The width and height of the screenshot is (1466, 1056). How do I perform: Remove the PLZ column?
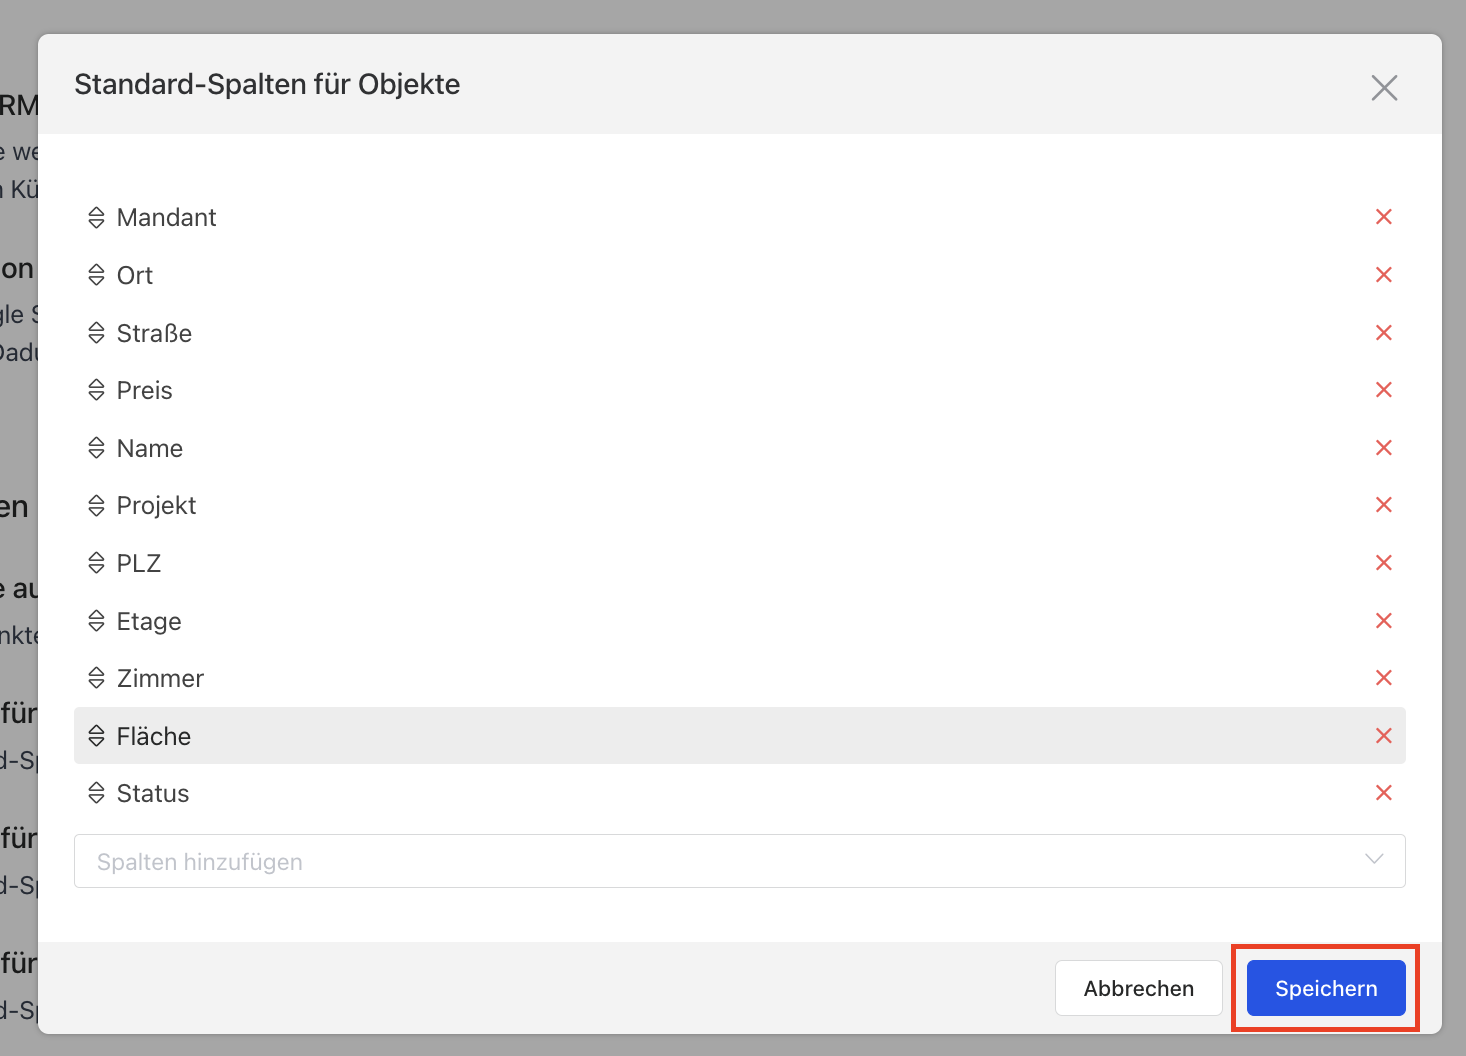(x=1384, y=563)
